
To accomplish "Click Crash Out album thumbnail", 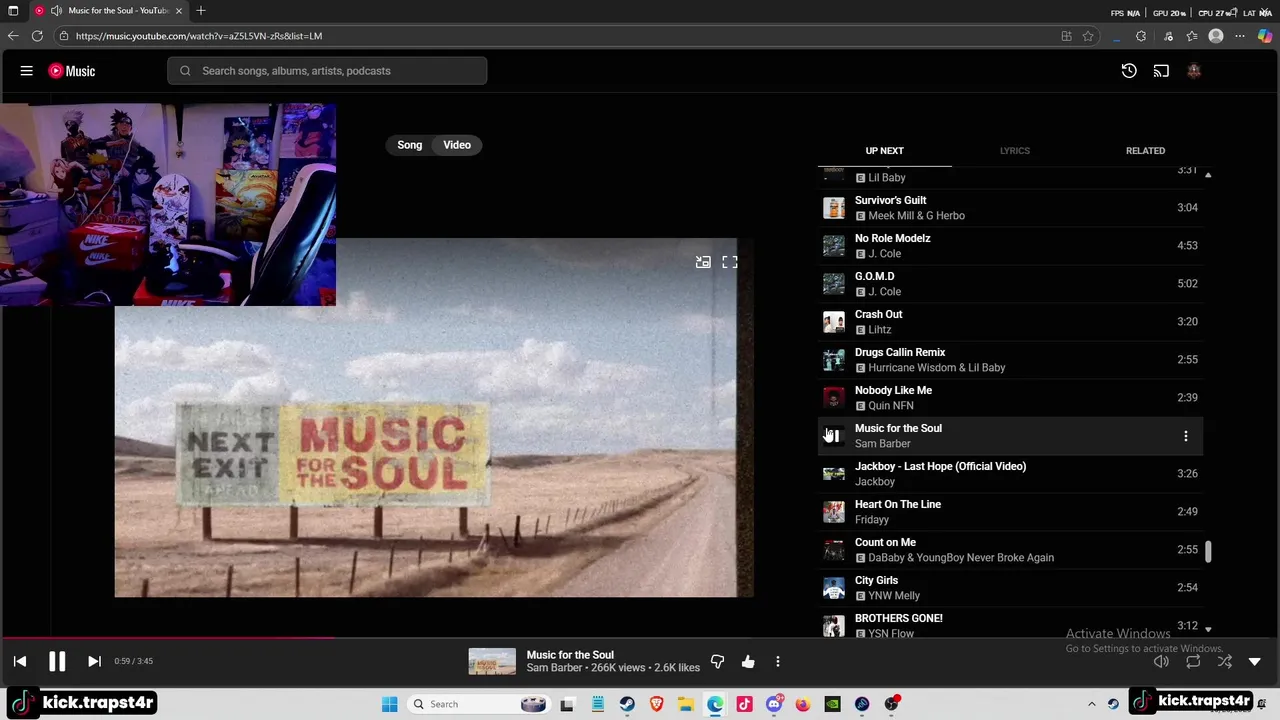I will point(833,322).
